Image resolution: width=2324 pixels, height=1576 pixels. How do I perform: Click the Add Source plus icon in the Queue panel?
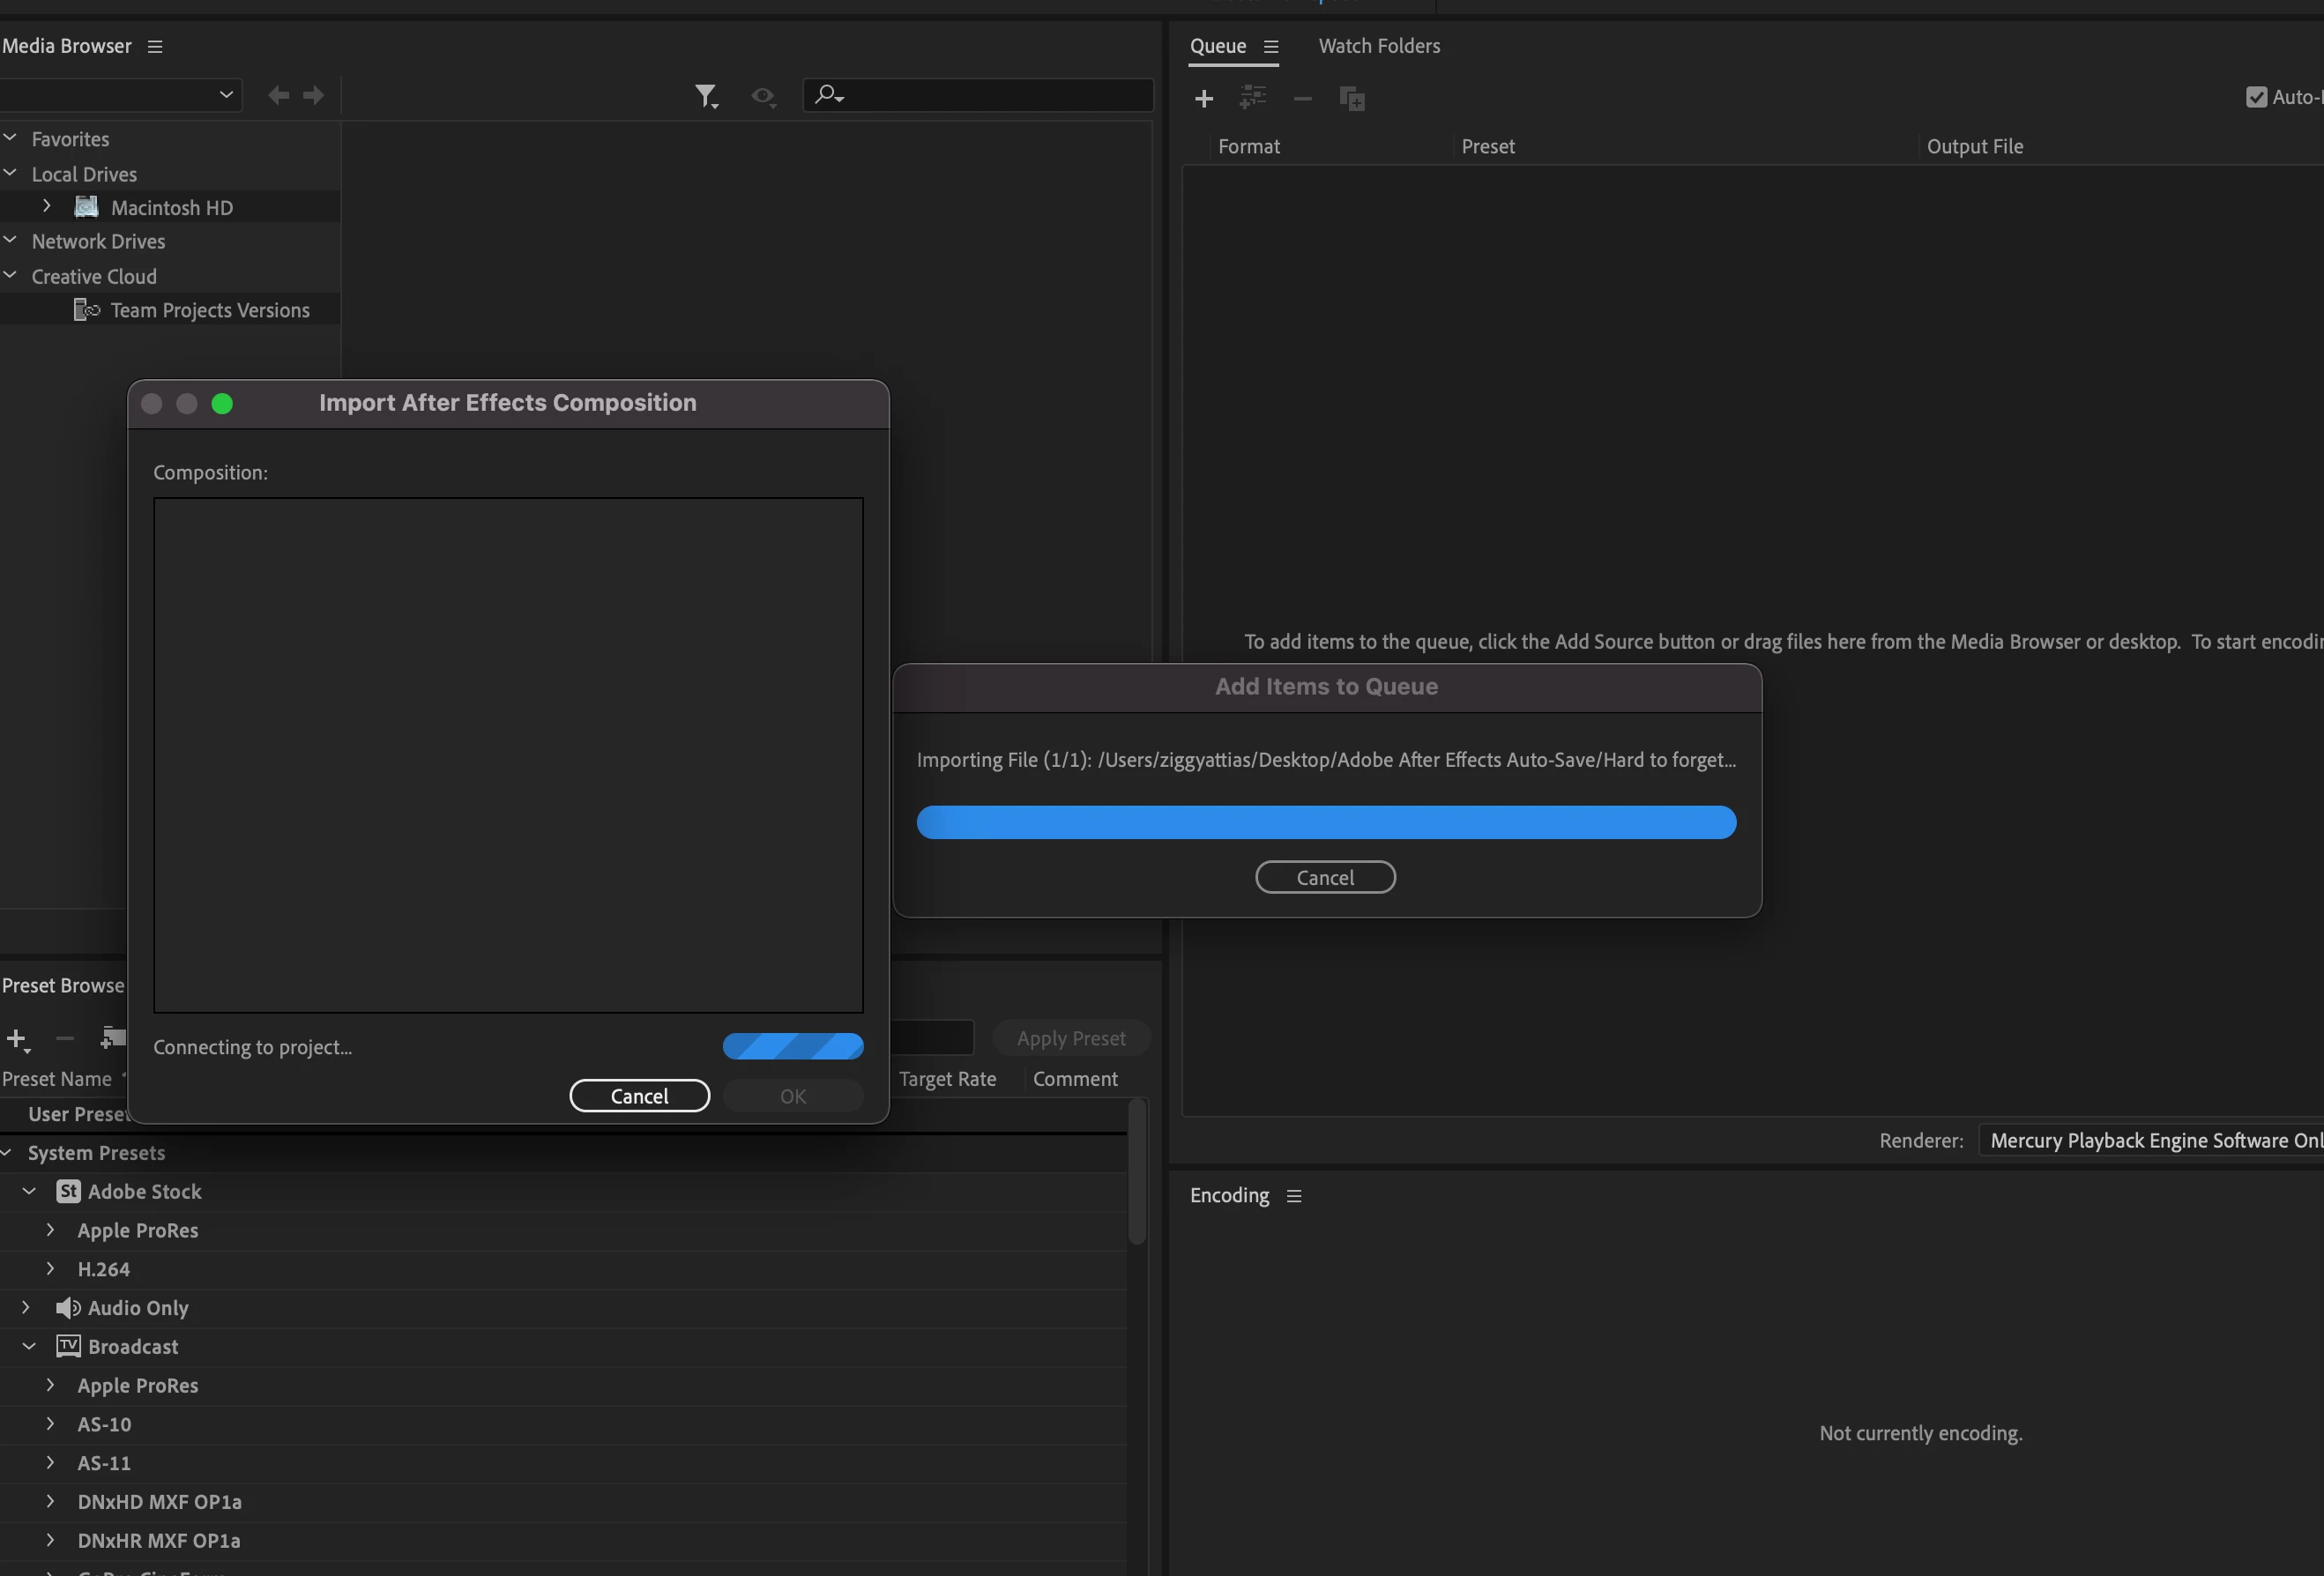tap(1204, 98)
